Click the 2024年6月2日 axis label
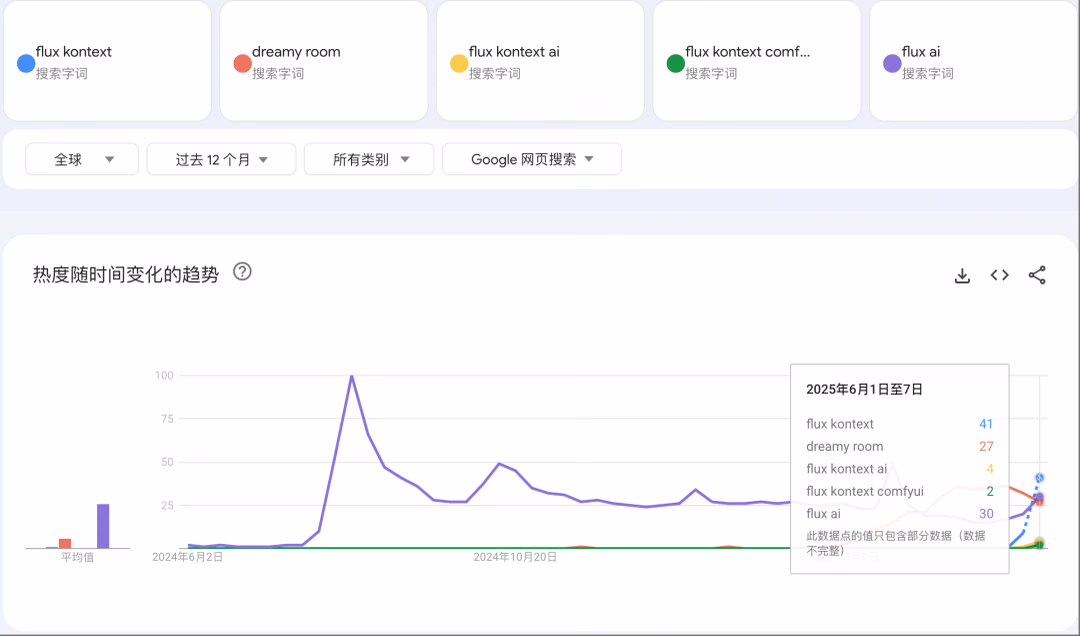1080x636 pixels. click(x=187, y=557)
